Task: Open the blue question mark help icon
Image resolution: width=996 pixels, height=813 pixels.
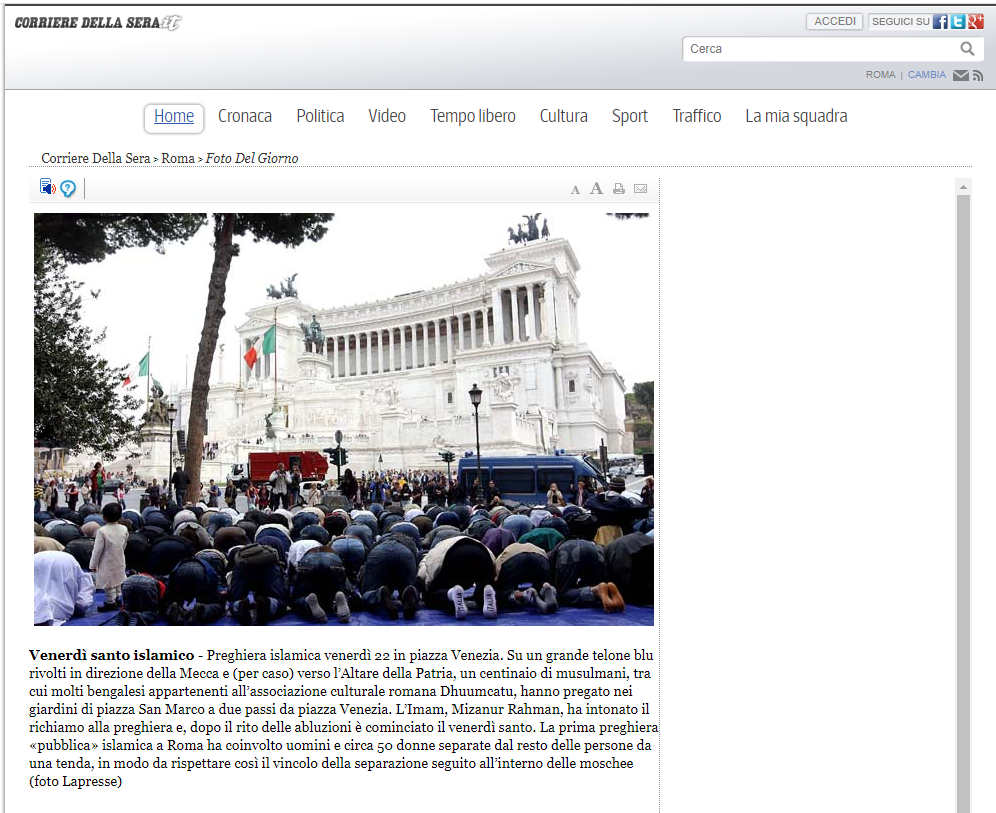Action: [x=68, y=188]
